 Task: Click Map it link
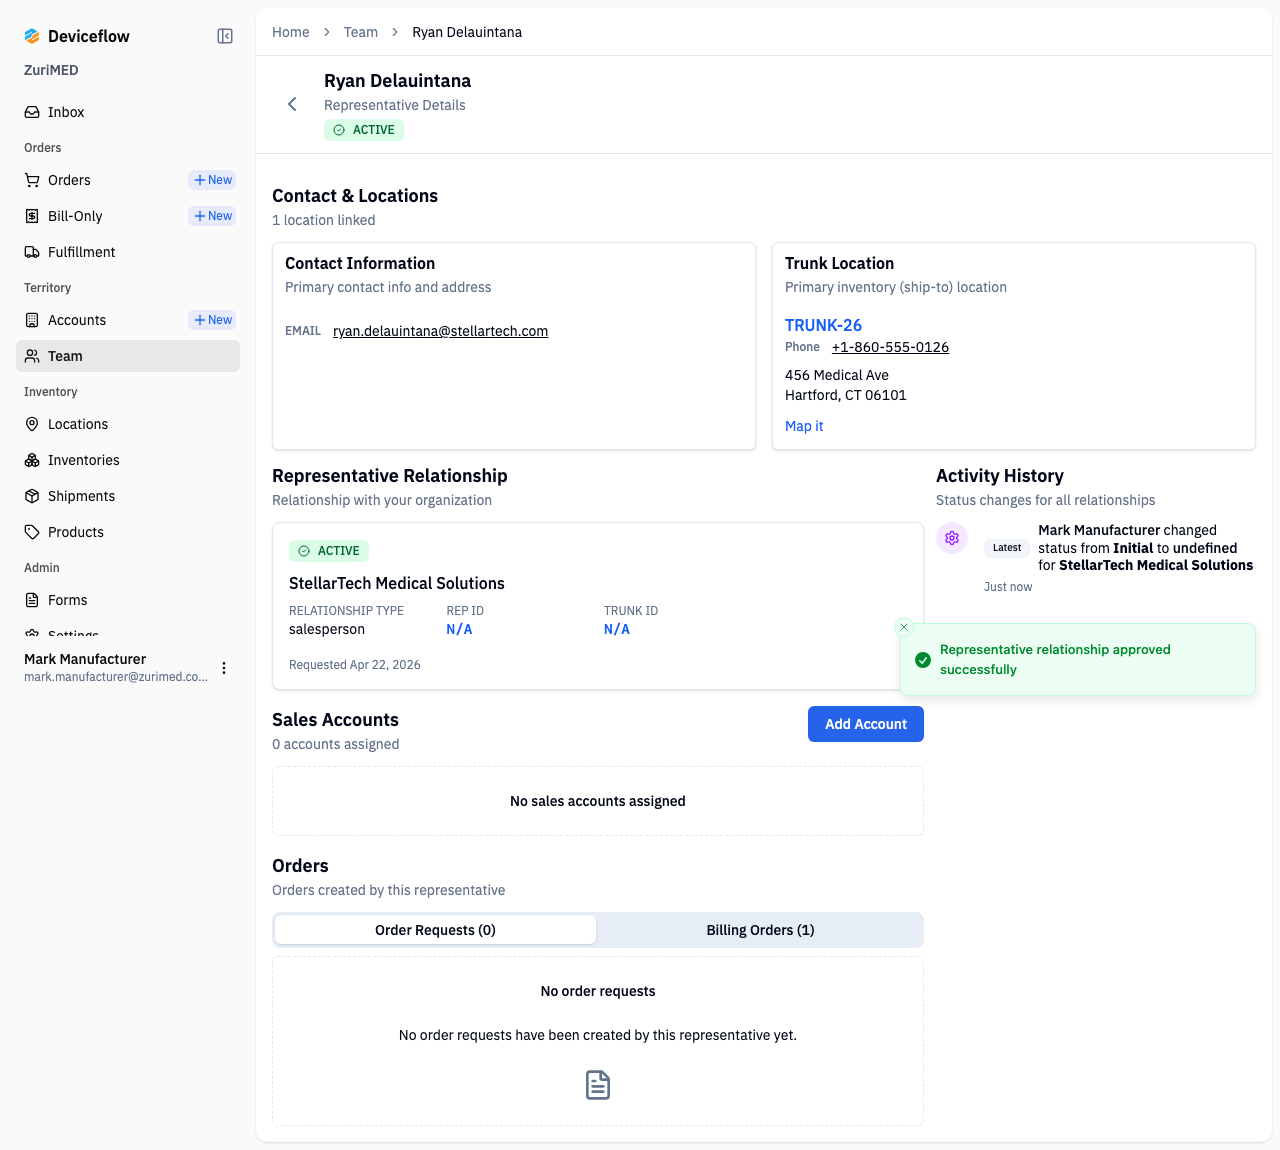click(804, 426)
